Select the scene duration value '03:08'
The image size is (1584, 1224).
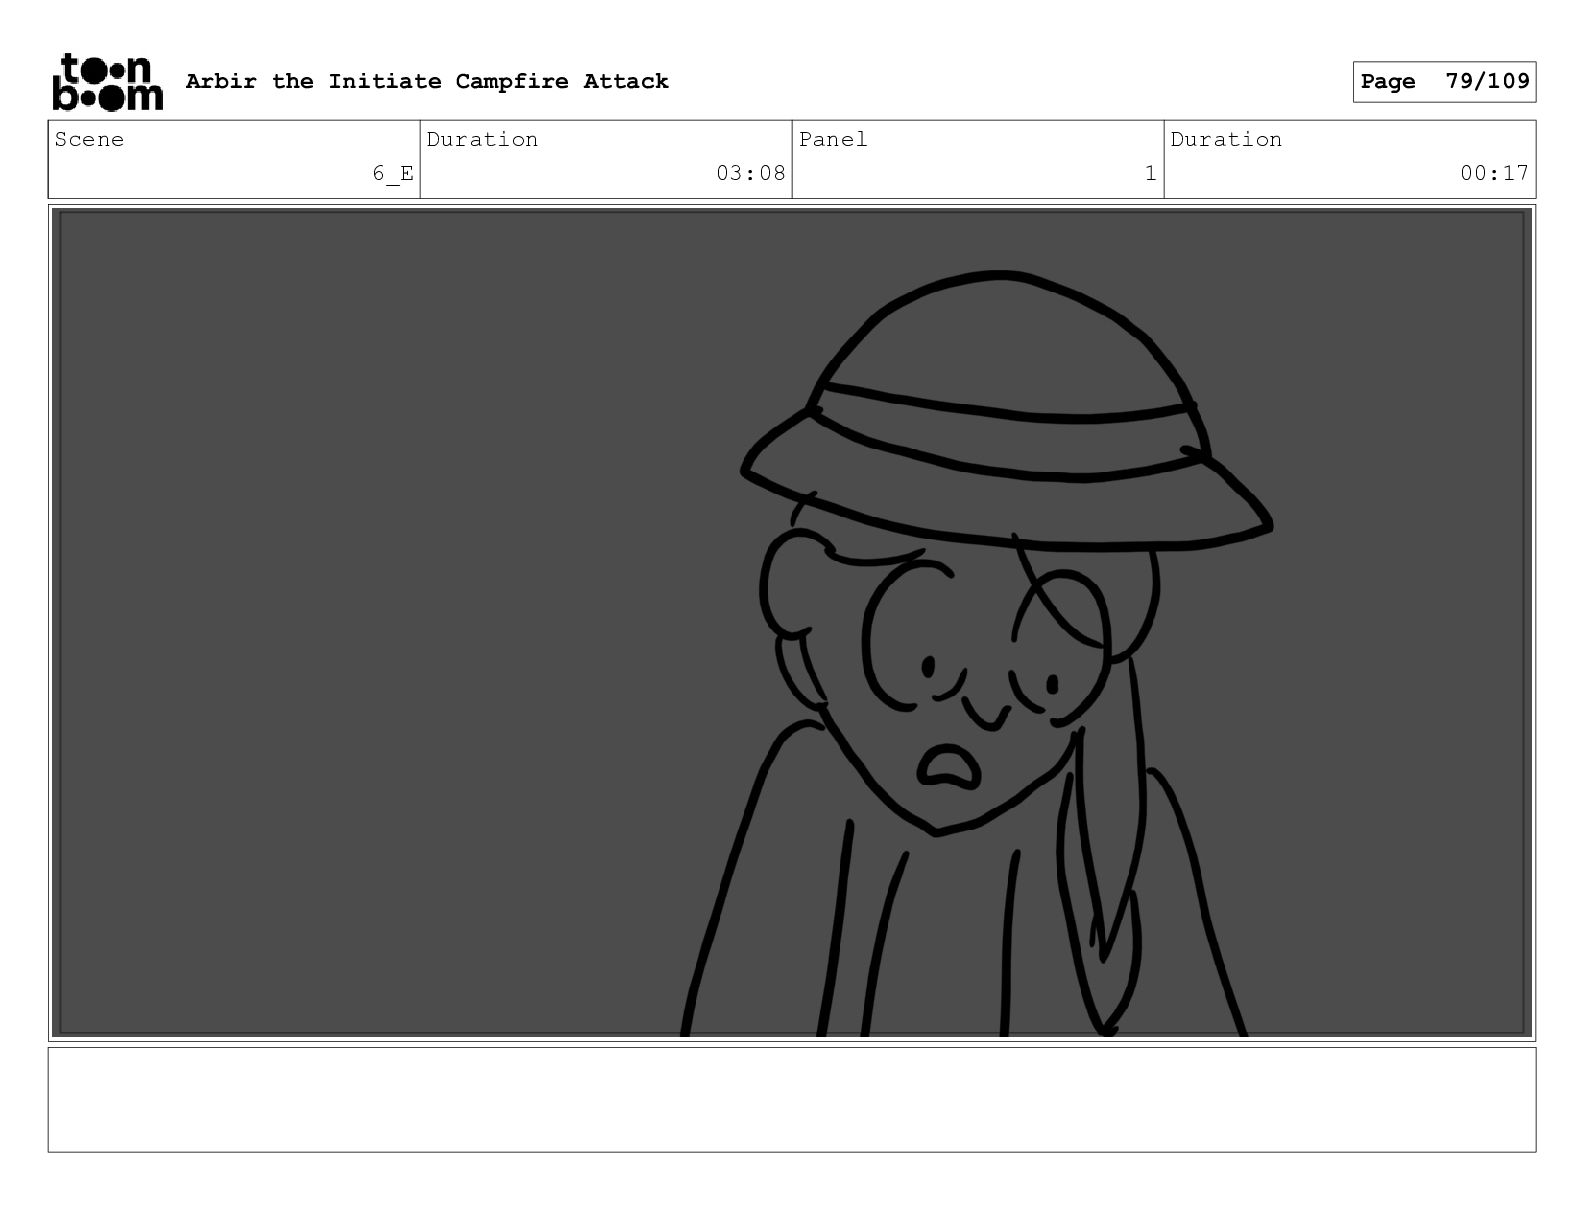point(751,173)
